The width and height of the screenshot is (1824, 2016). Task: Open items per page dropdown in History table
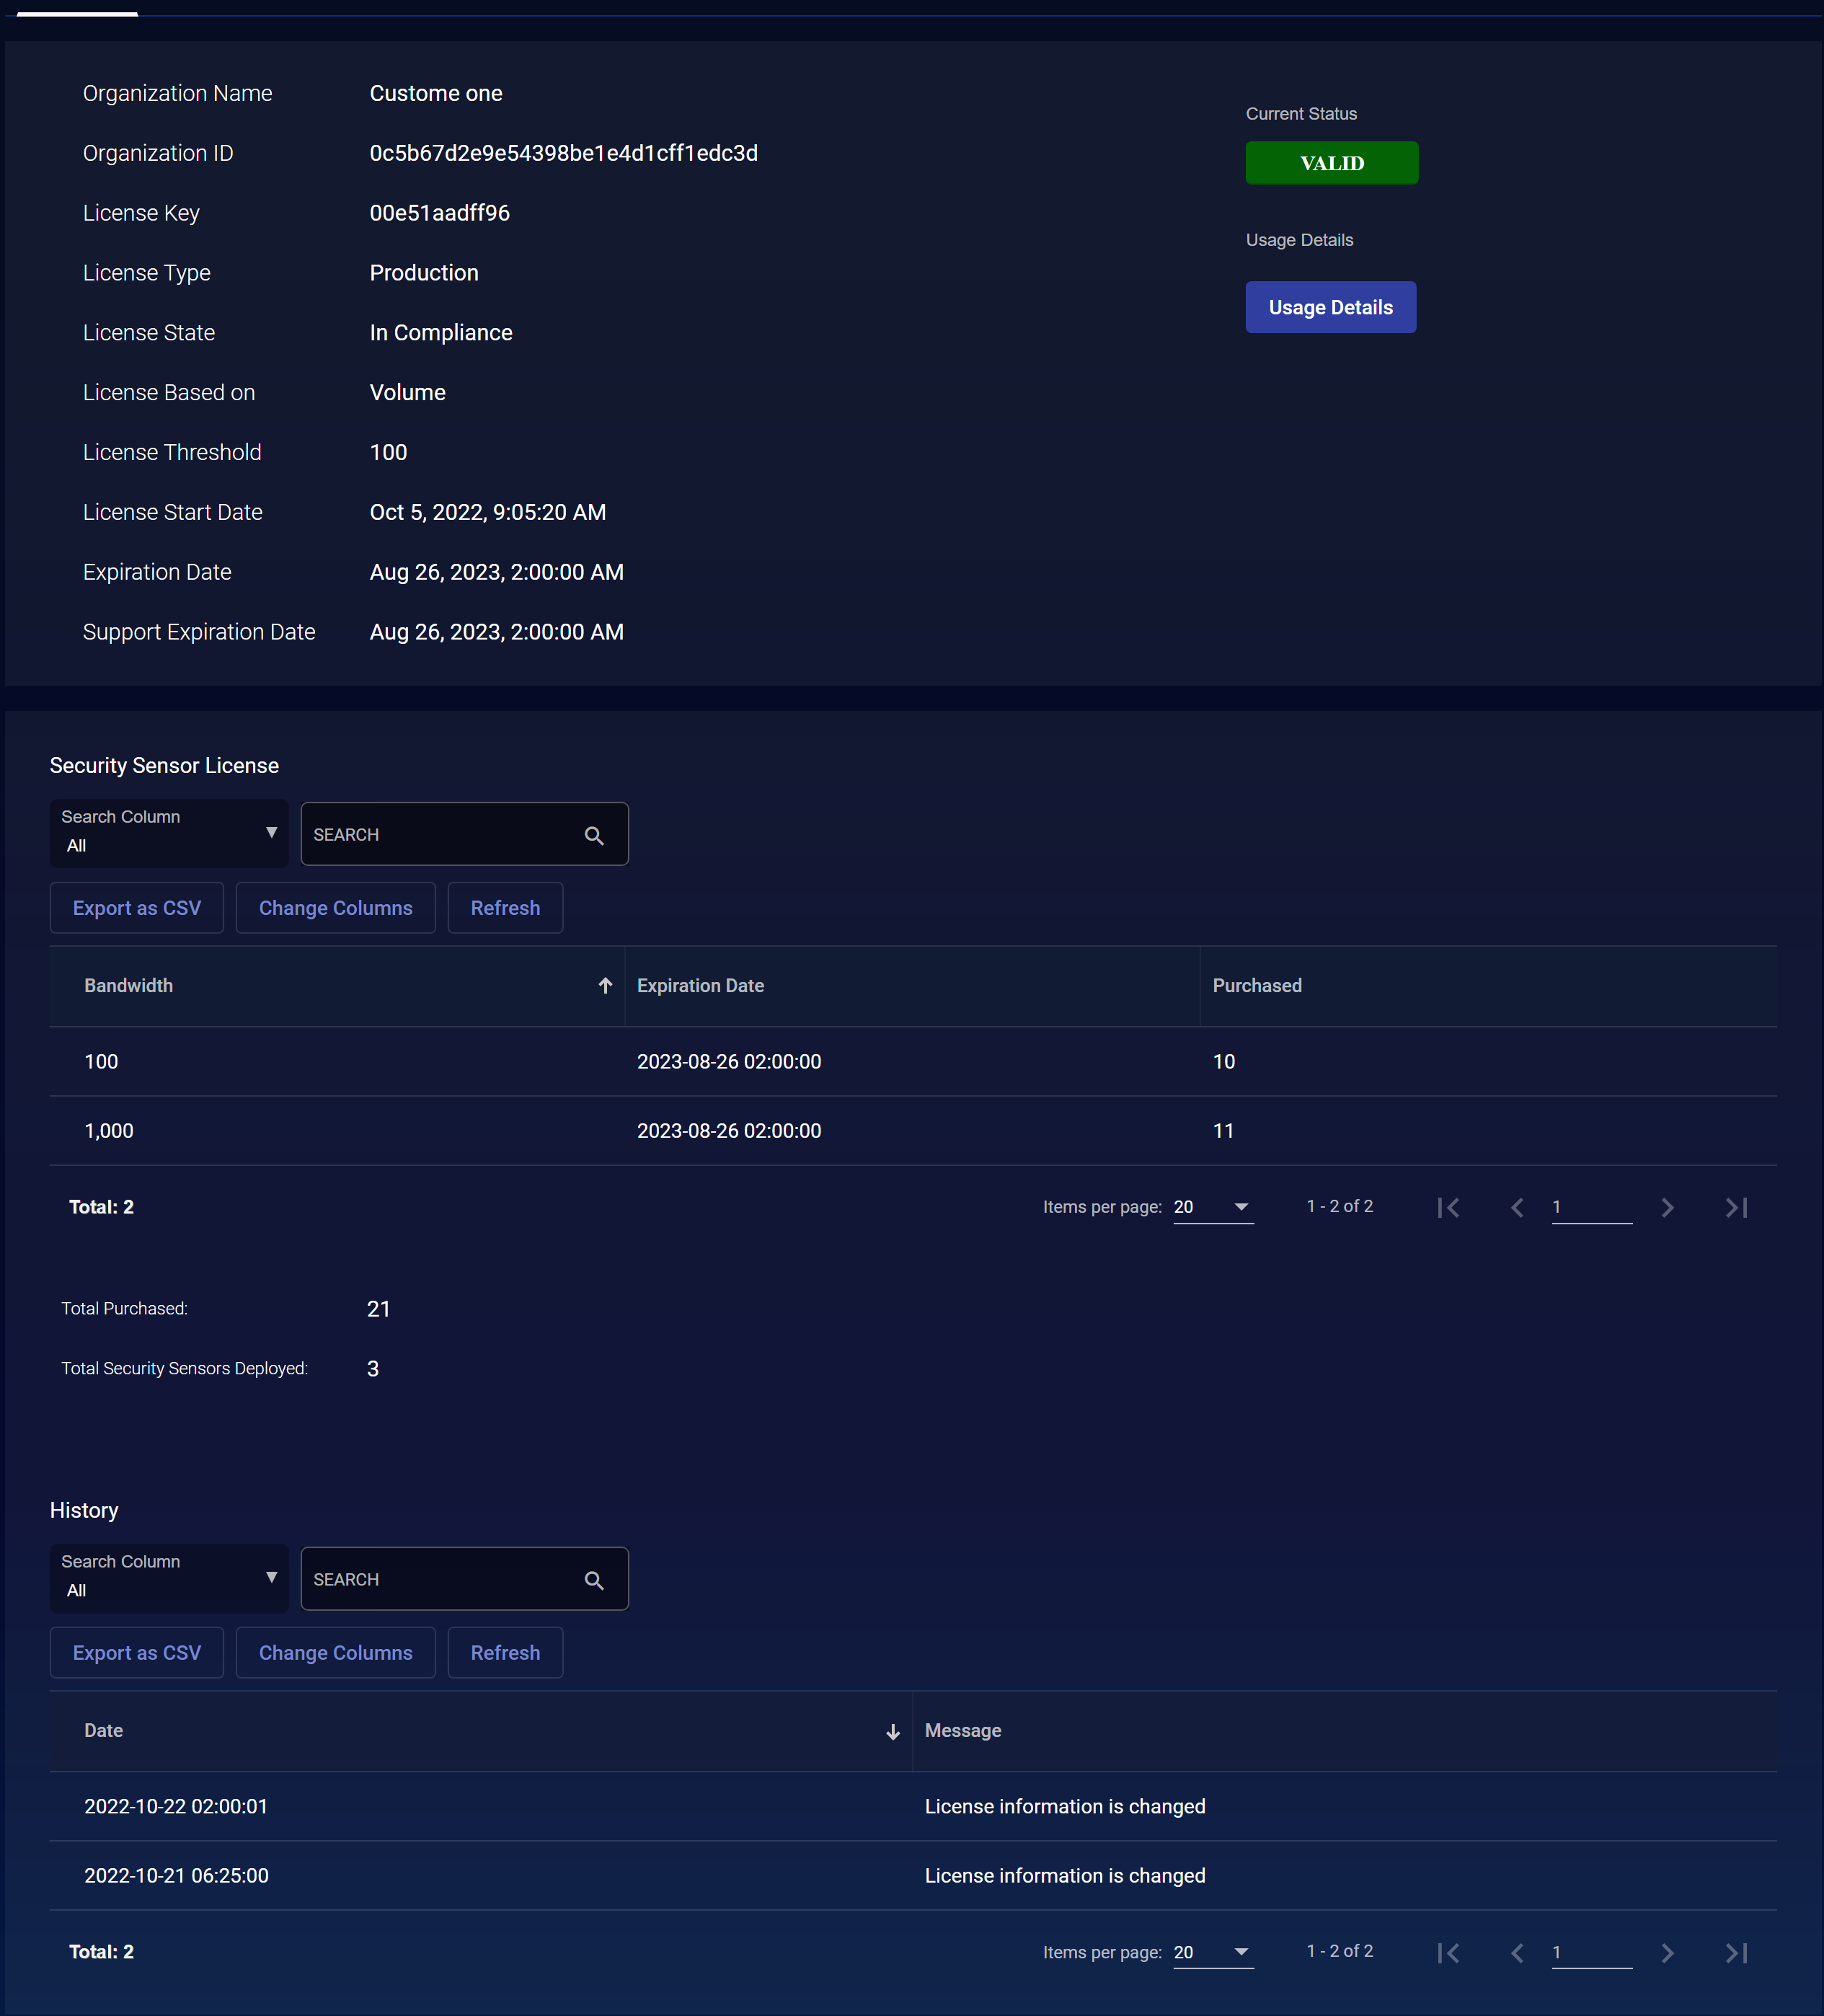tap(1213, 1953)
